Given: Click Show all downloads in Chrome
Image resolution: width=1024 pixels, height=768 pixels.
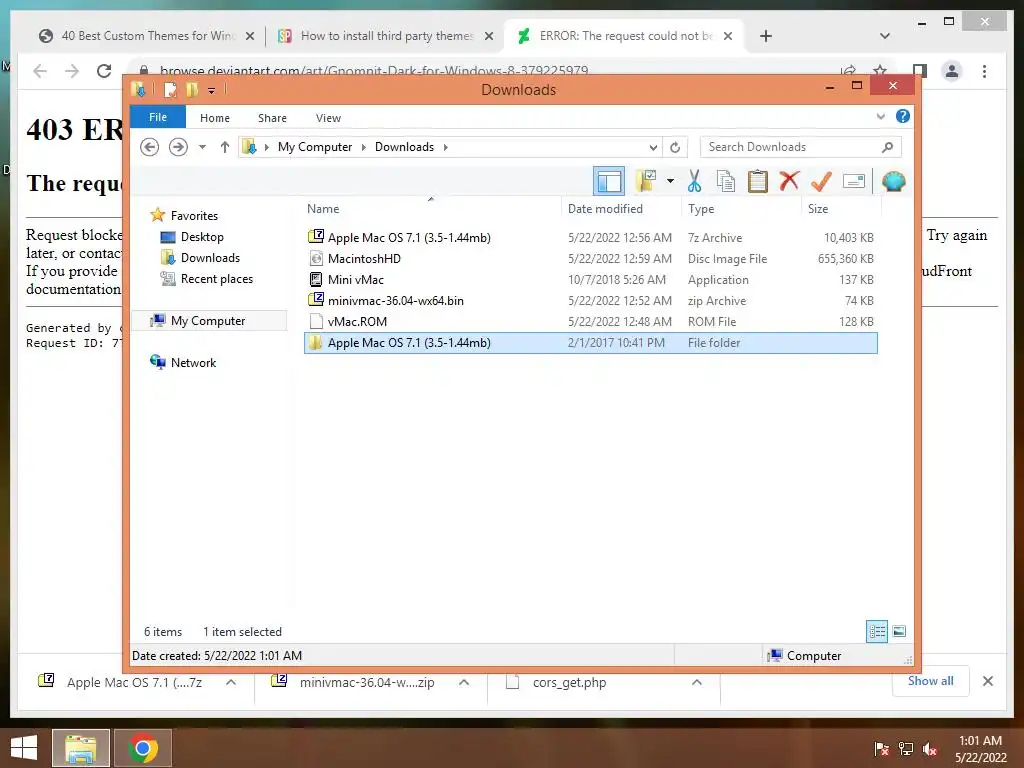Looking at the screenshot, I should coord(931,681).
